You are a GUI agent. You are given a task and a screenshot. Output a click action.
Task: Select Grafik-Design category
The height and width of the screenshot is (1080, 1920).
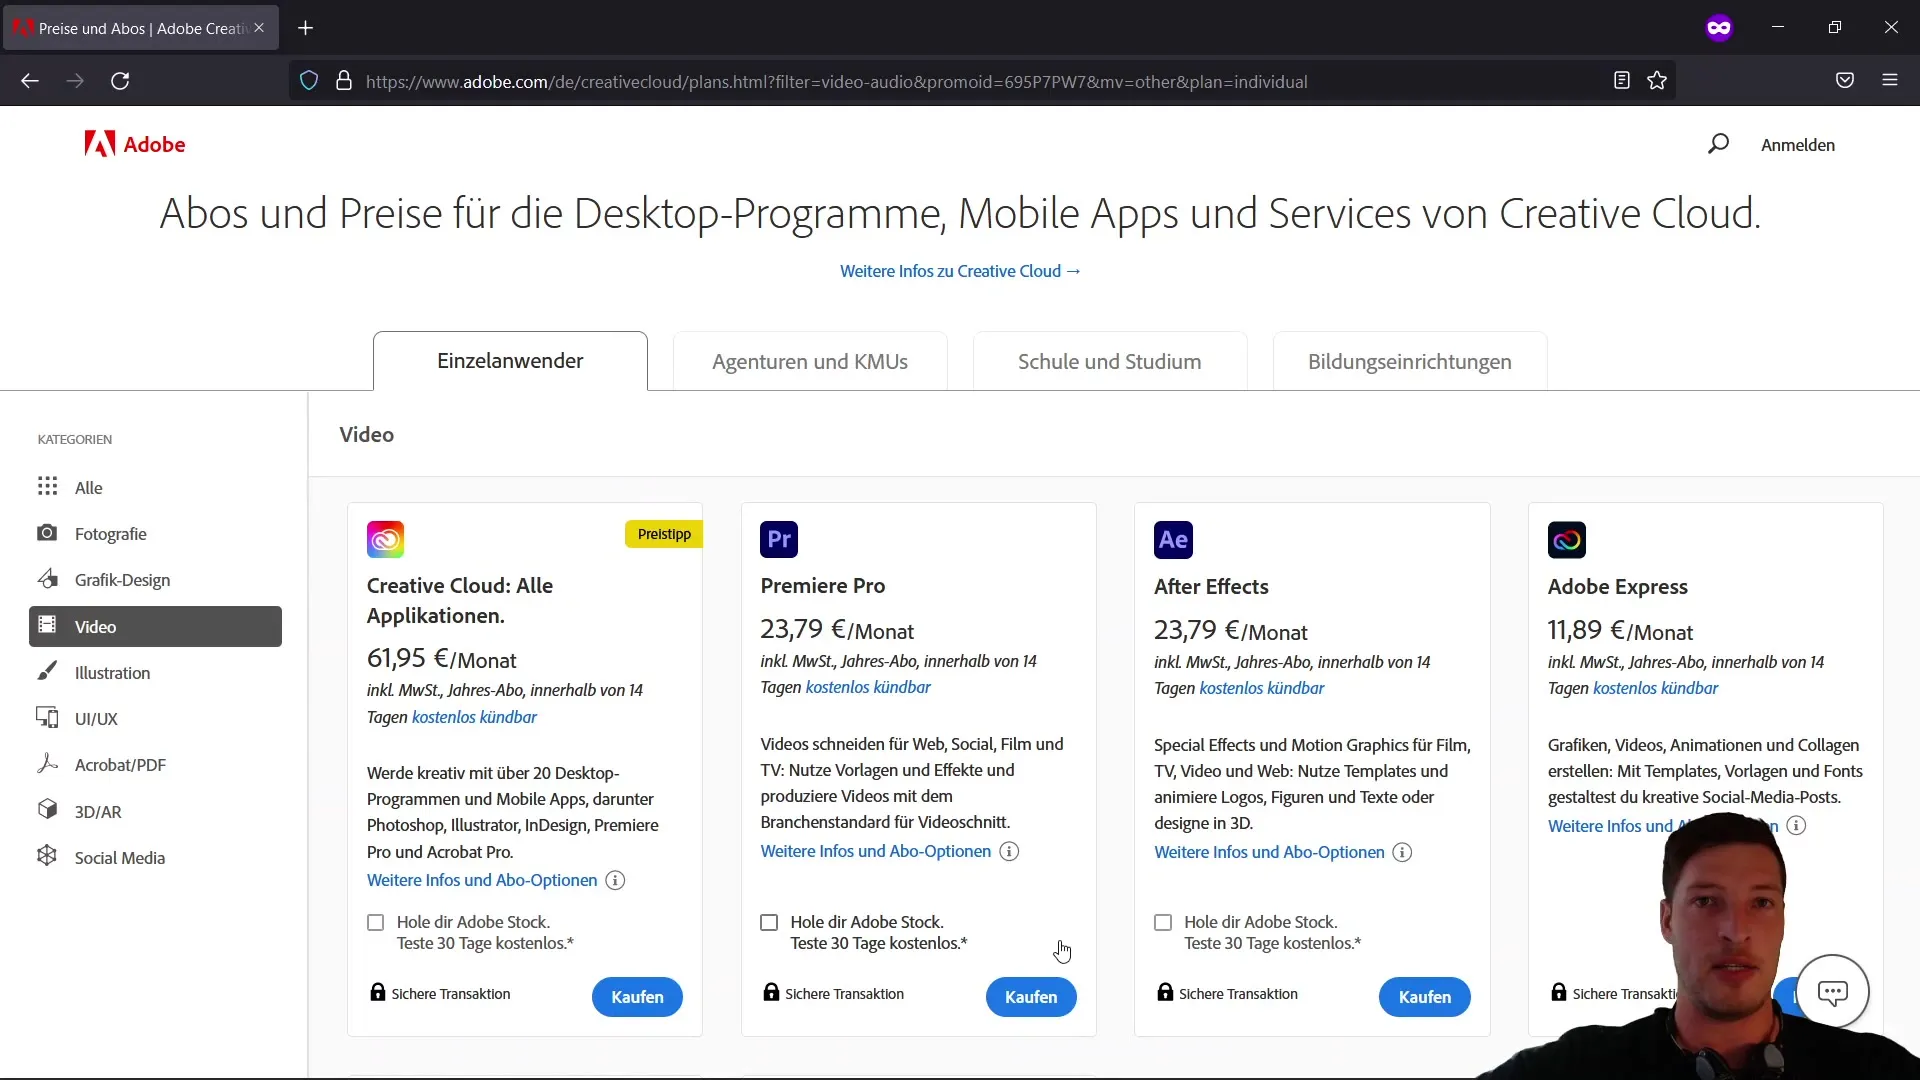[x=155, y=580]
